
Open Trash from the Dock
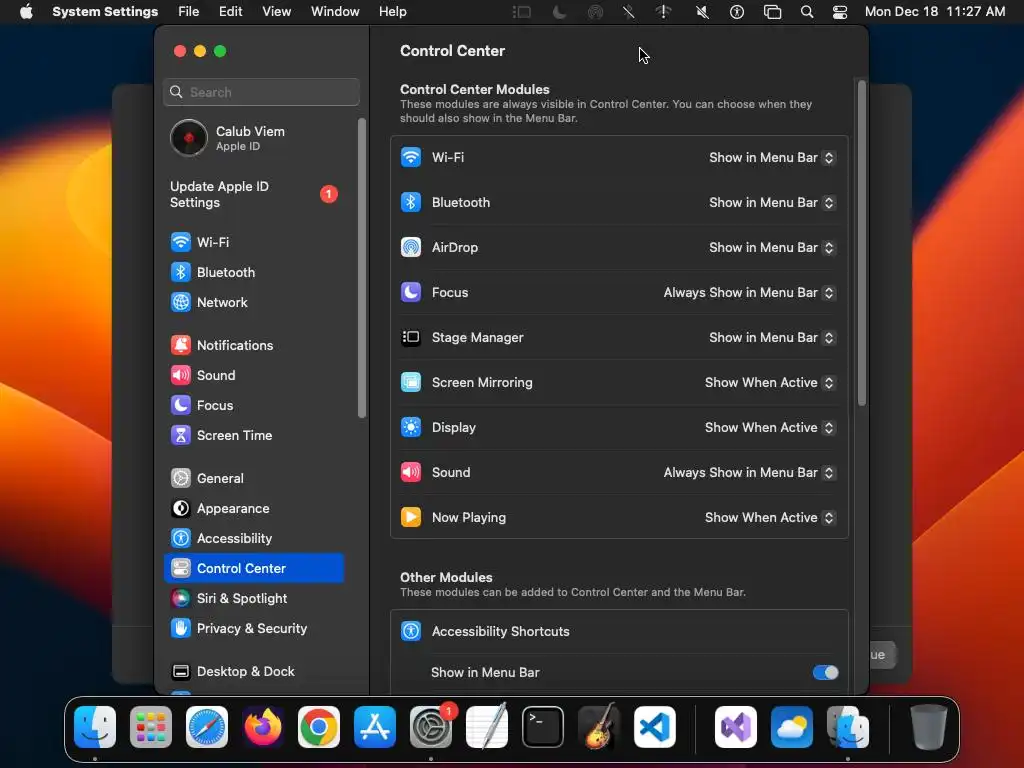pos(929,727)
